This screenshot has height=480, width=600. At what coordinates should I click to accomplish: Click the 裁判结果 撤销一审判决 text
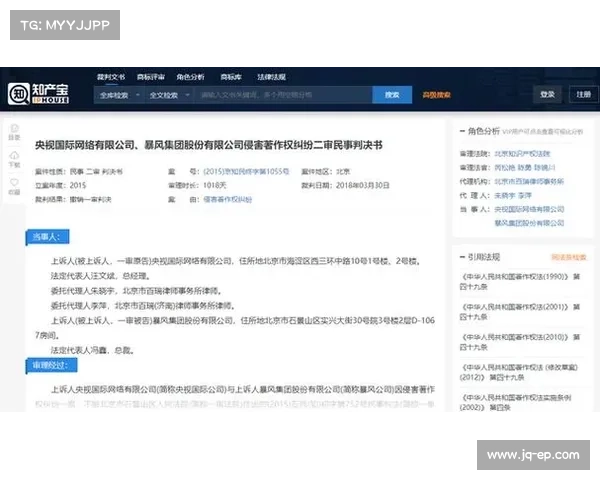pyautogui.click(x=73, y=199)
